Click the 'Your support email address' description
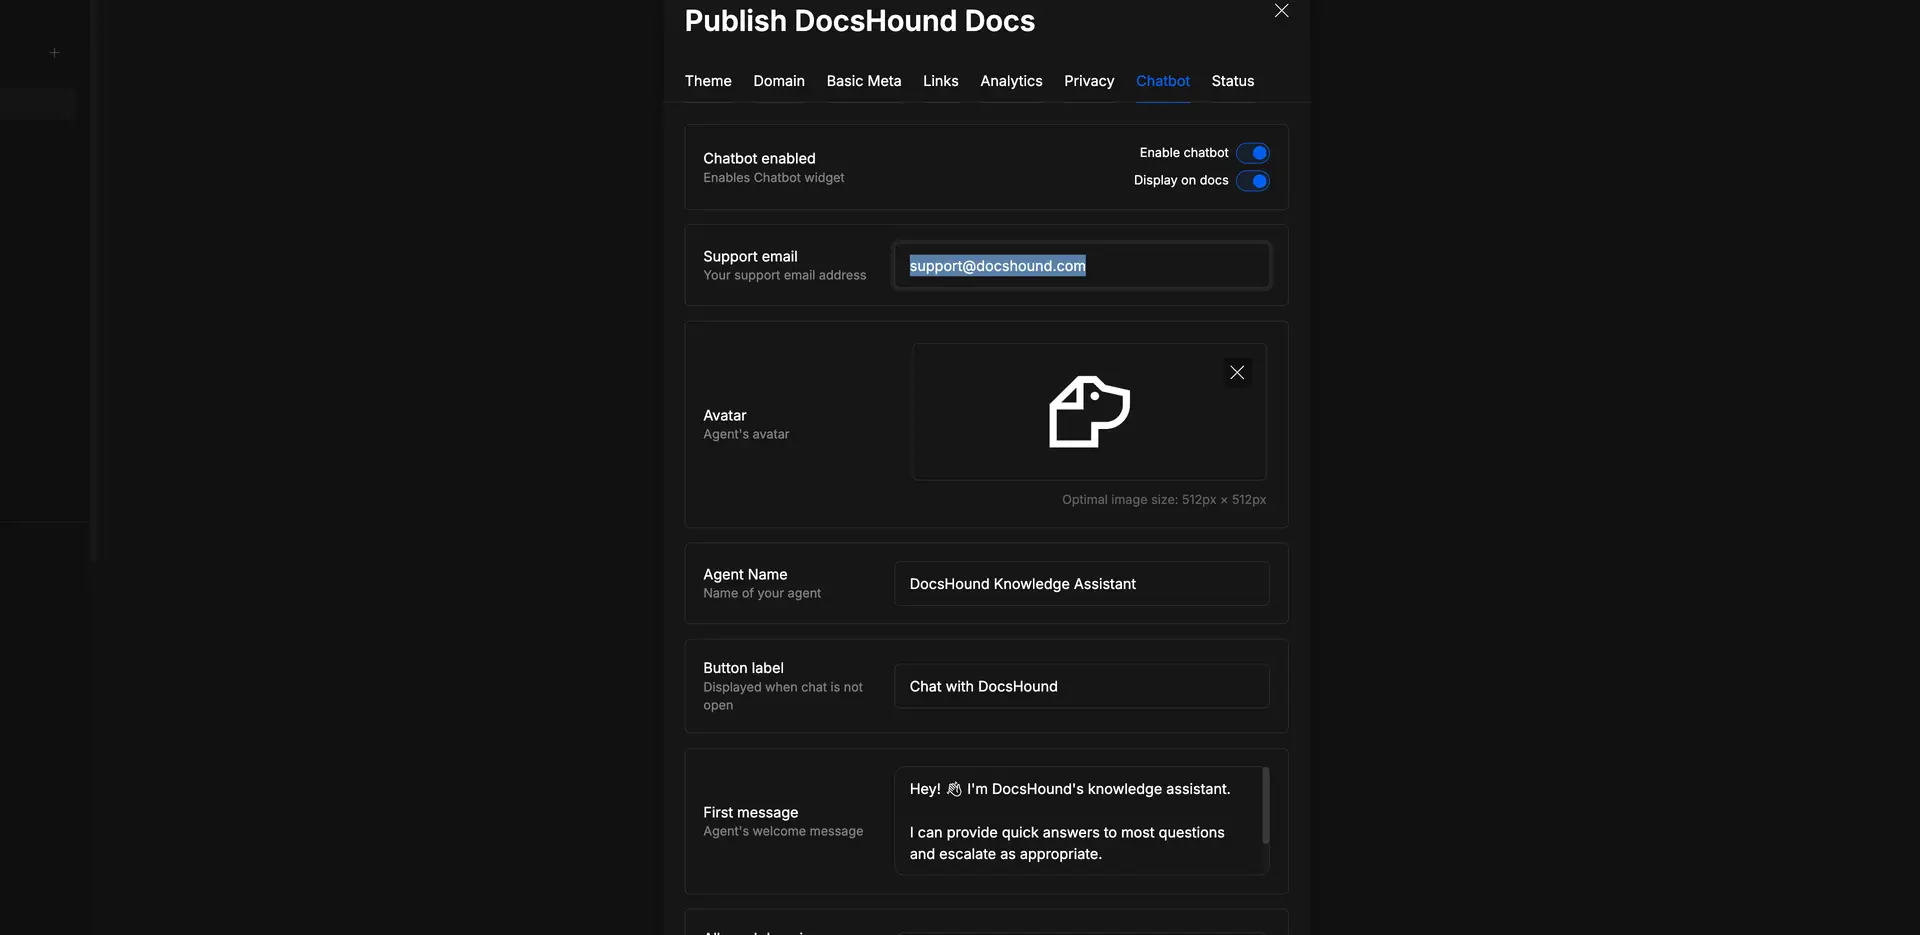 [x=785, y=275]
